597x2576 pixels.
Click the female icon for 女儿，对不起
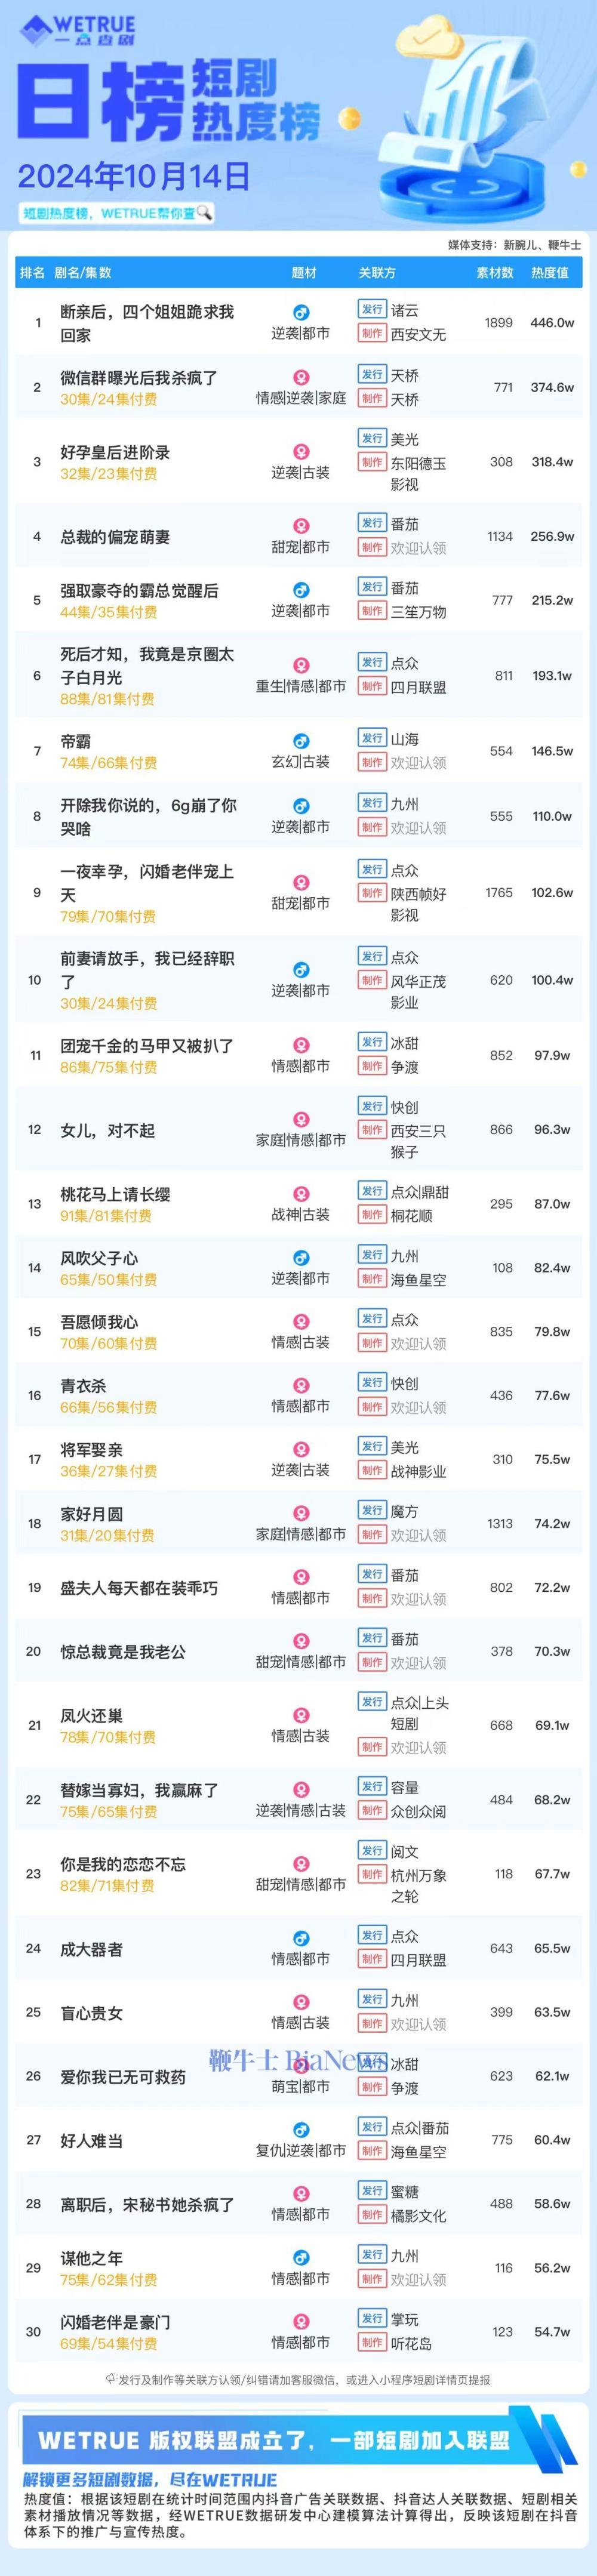tap(300, 1119)
